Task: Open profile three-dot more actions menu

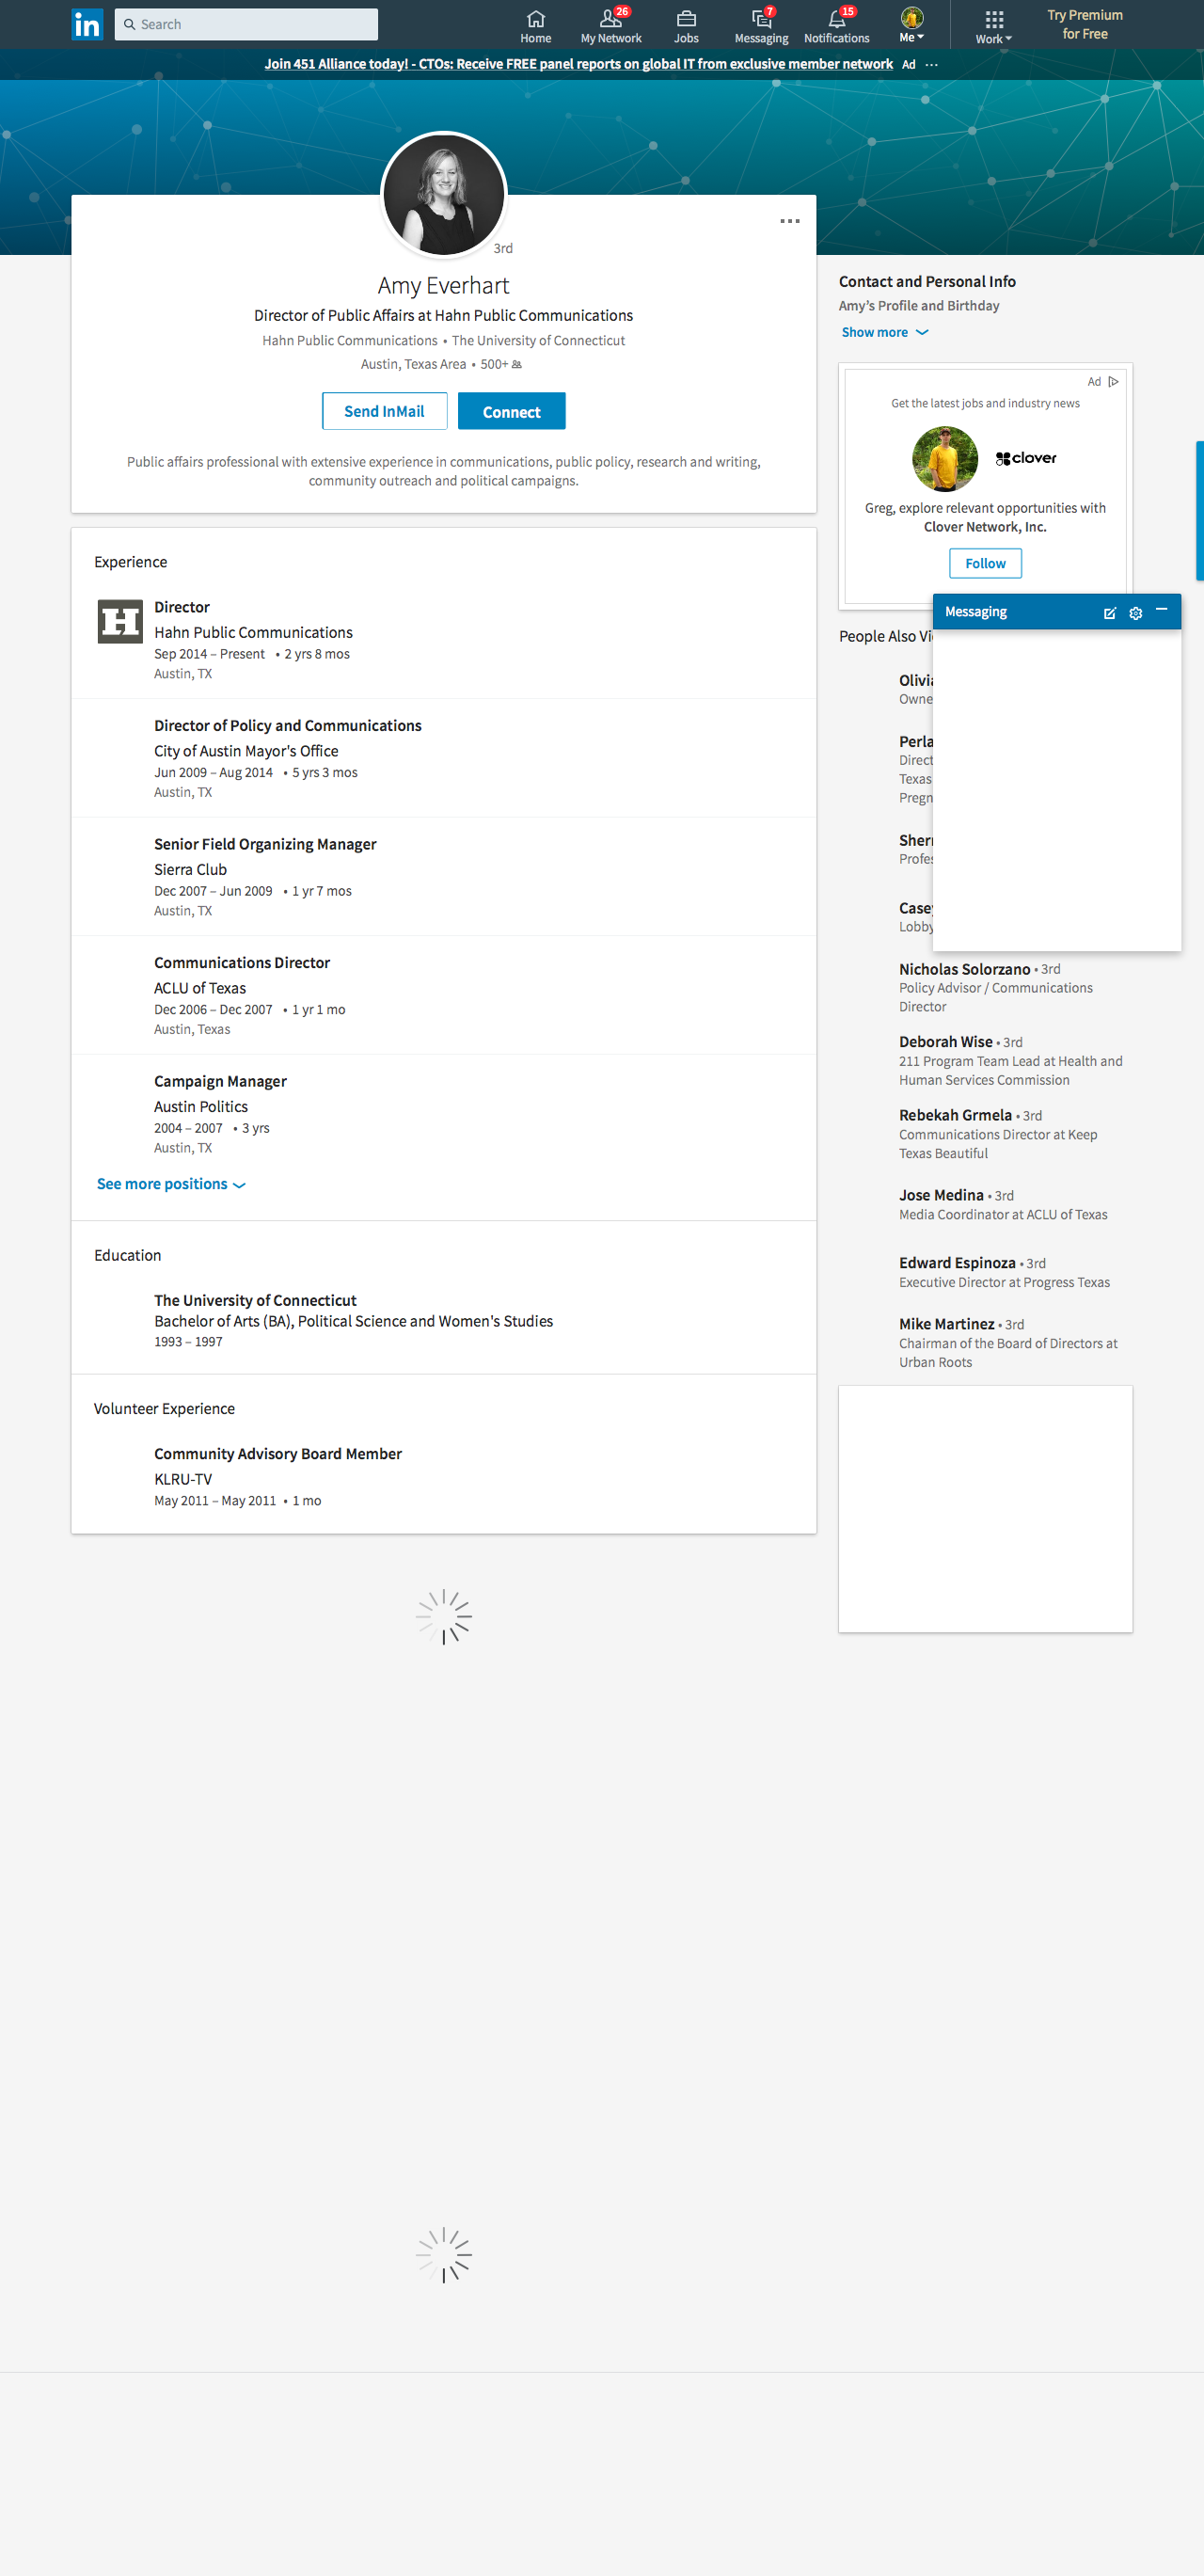Action: point(789,221)
